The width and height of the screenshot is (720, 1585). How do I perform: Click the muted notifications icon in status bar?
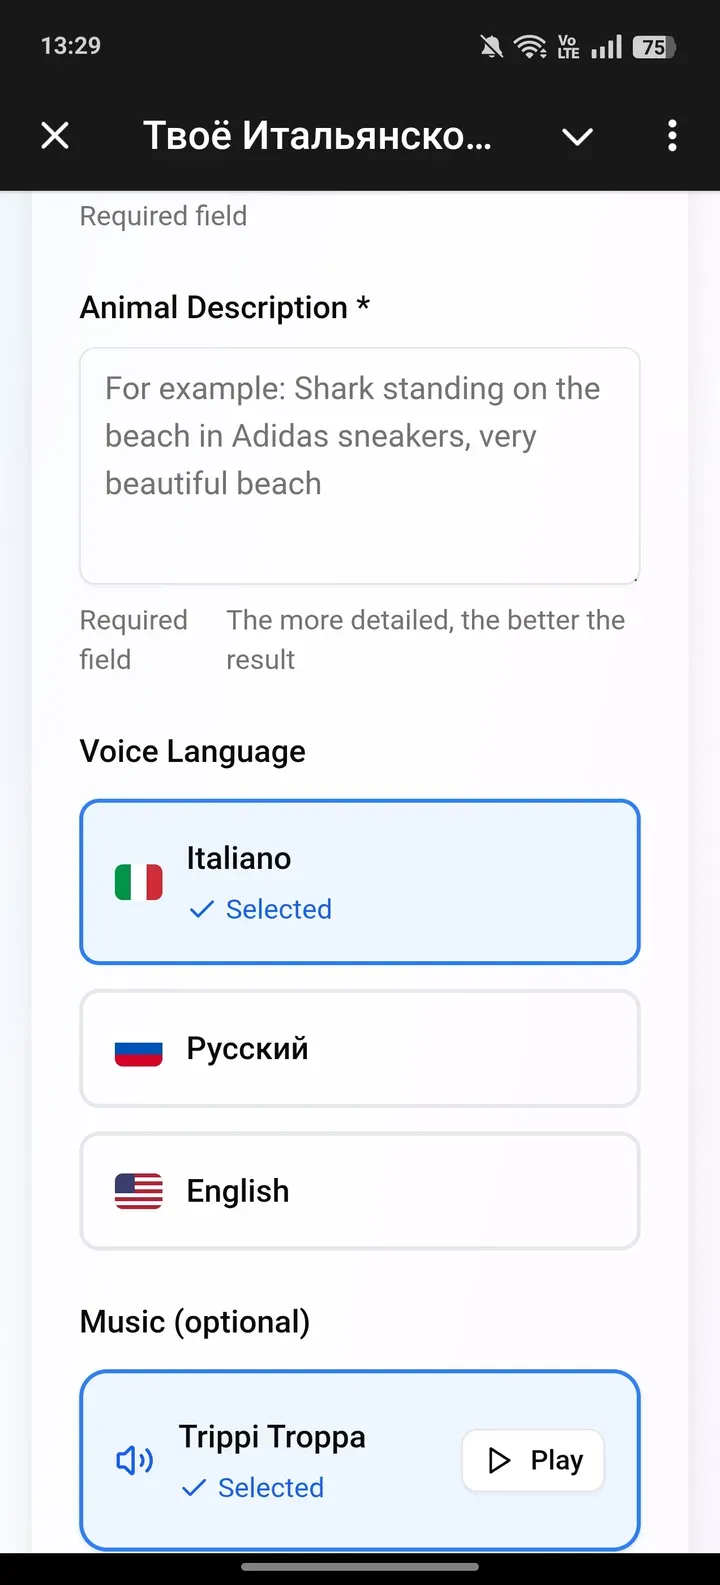(489, 45)
